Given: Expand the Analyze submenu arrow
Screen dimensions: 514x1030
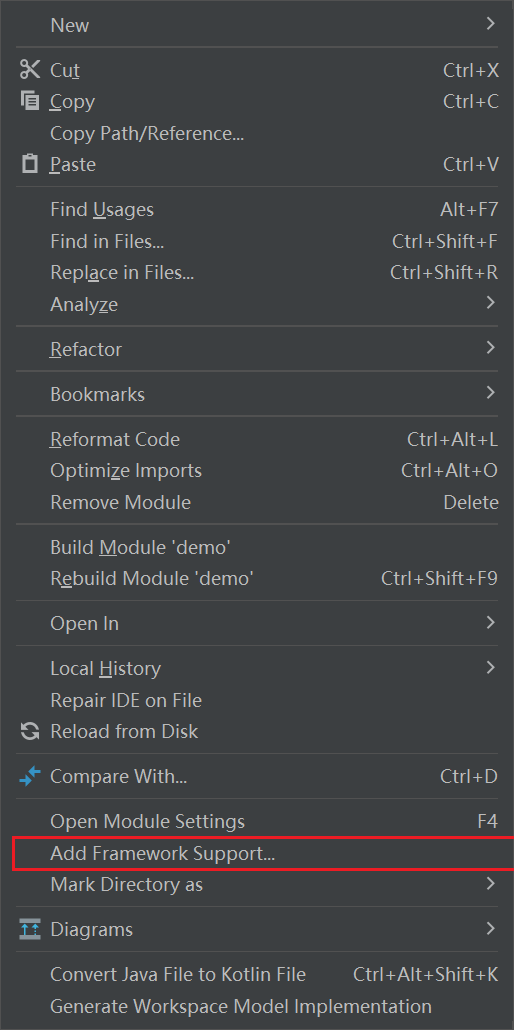Looking at the screenshot, I should (x=490, y=303).
